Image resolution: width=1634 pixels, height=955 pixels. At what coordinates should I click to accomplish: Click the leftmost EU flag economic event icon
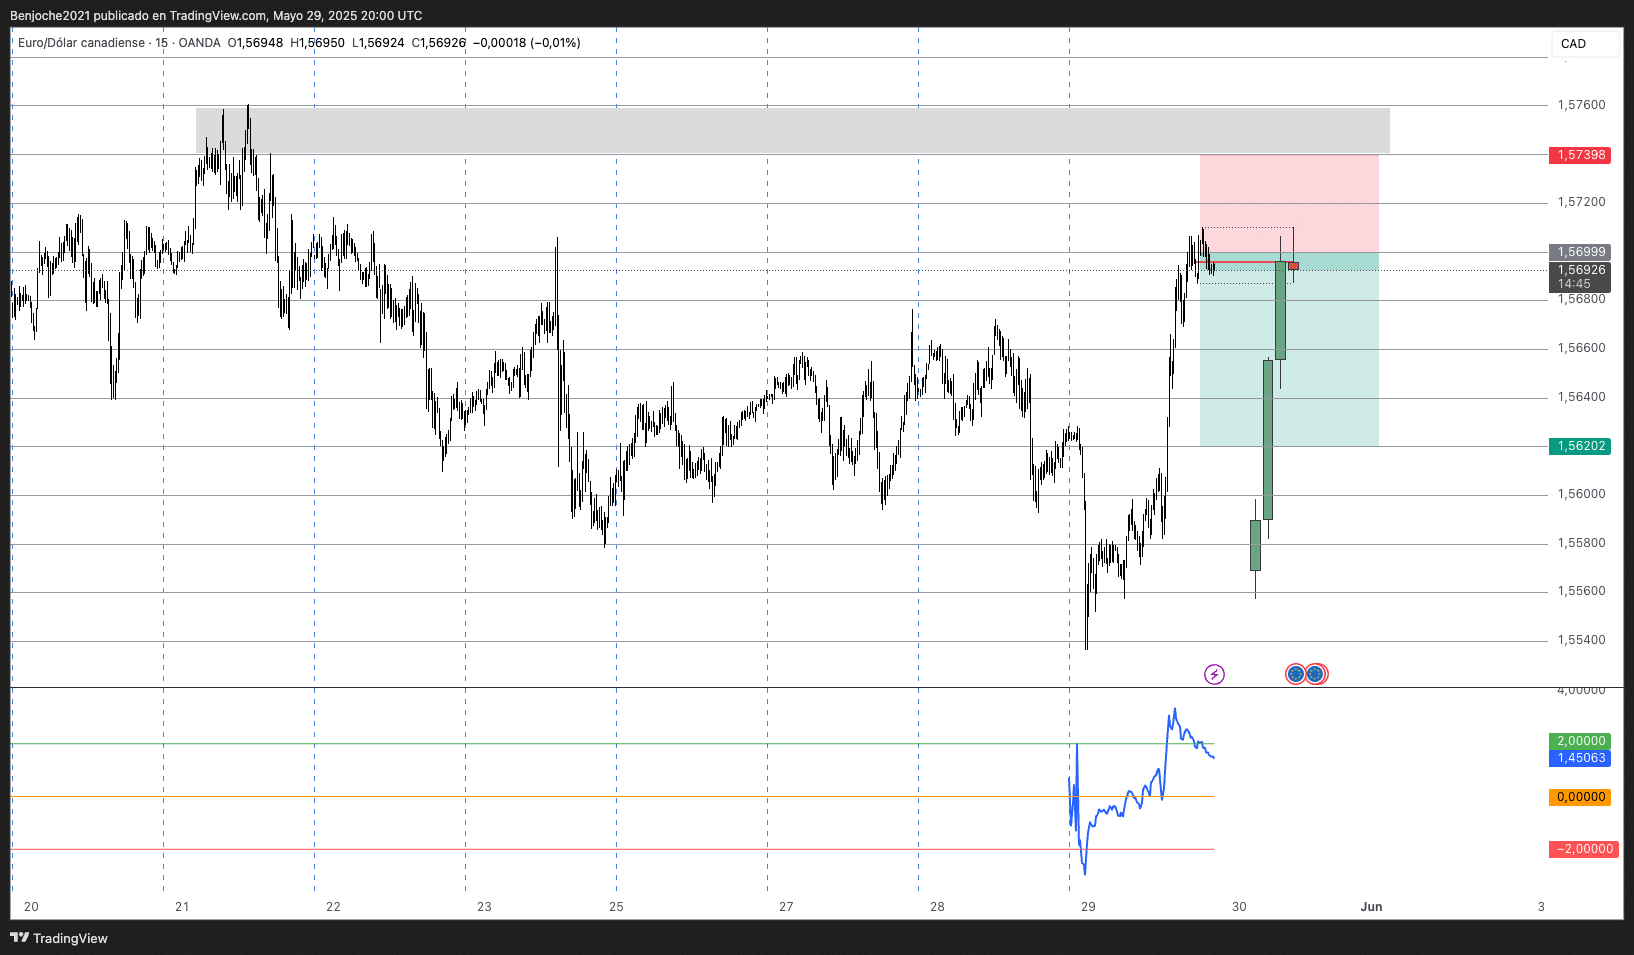(x=1295, y=674)
